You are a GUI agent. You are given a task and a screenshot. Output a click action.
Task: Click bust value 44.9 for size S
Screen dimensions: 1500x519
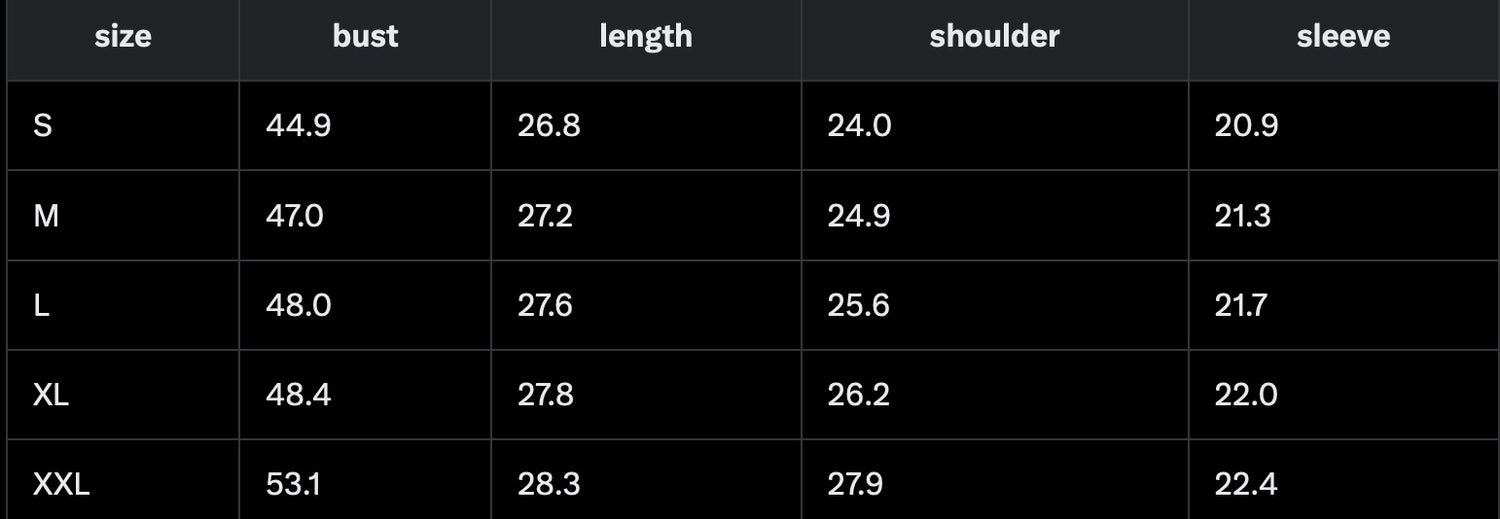click(x=298, y=126)
